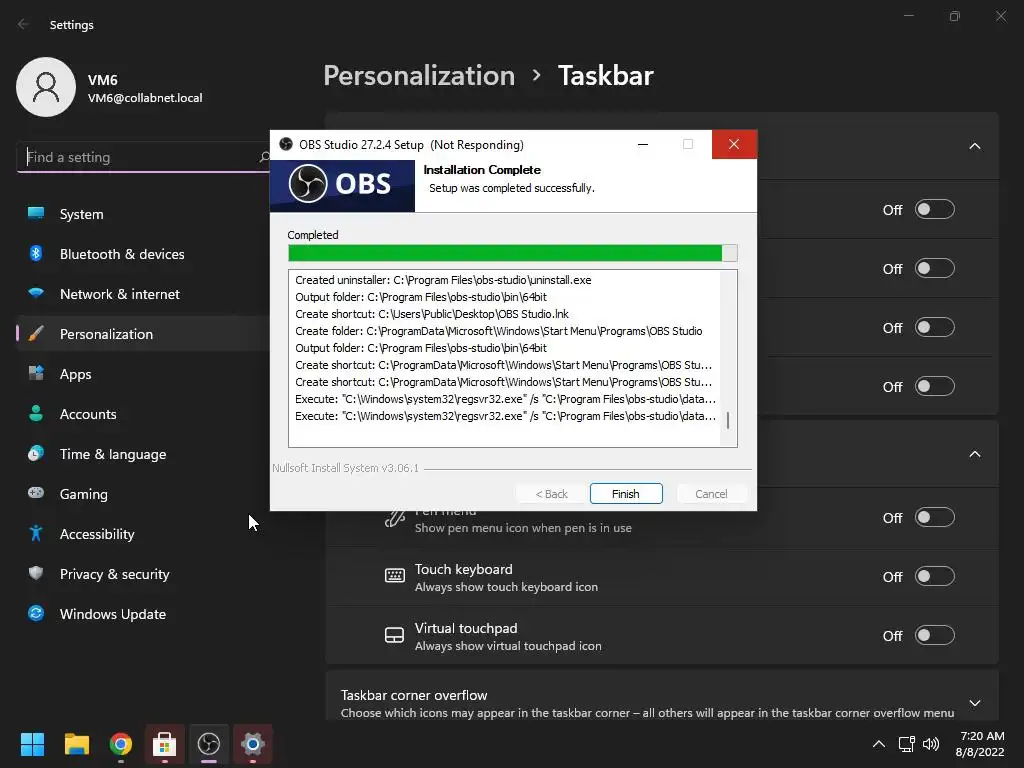Toggle the fourth Off switch in taskbar items

coord(935,387)
